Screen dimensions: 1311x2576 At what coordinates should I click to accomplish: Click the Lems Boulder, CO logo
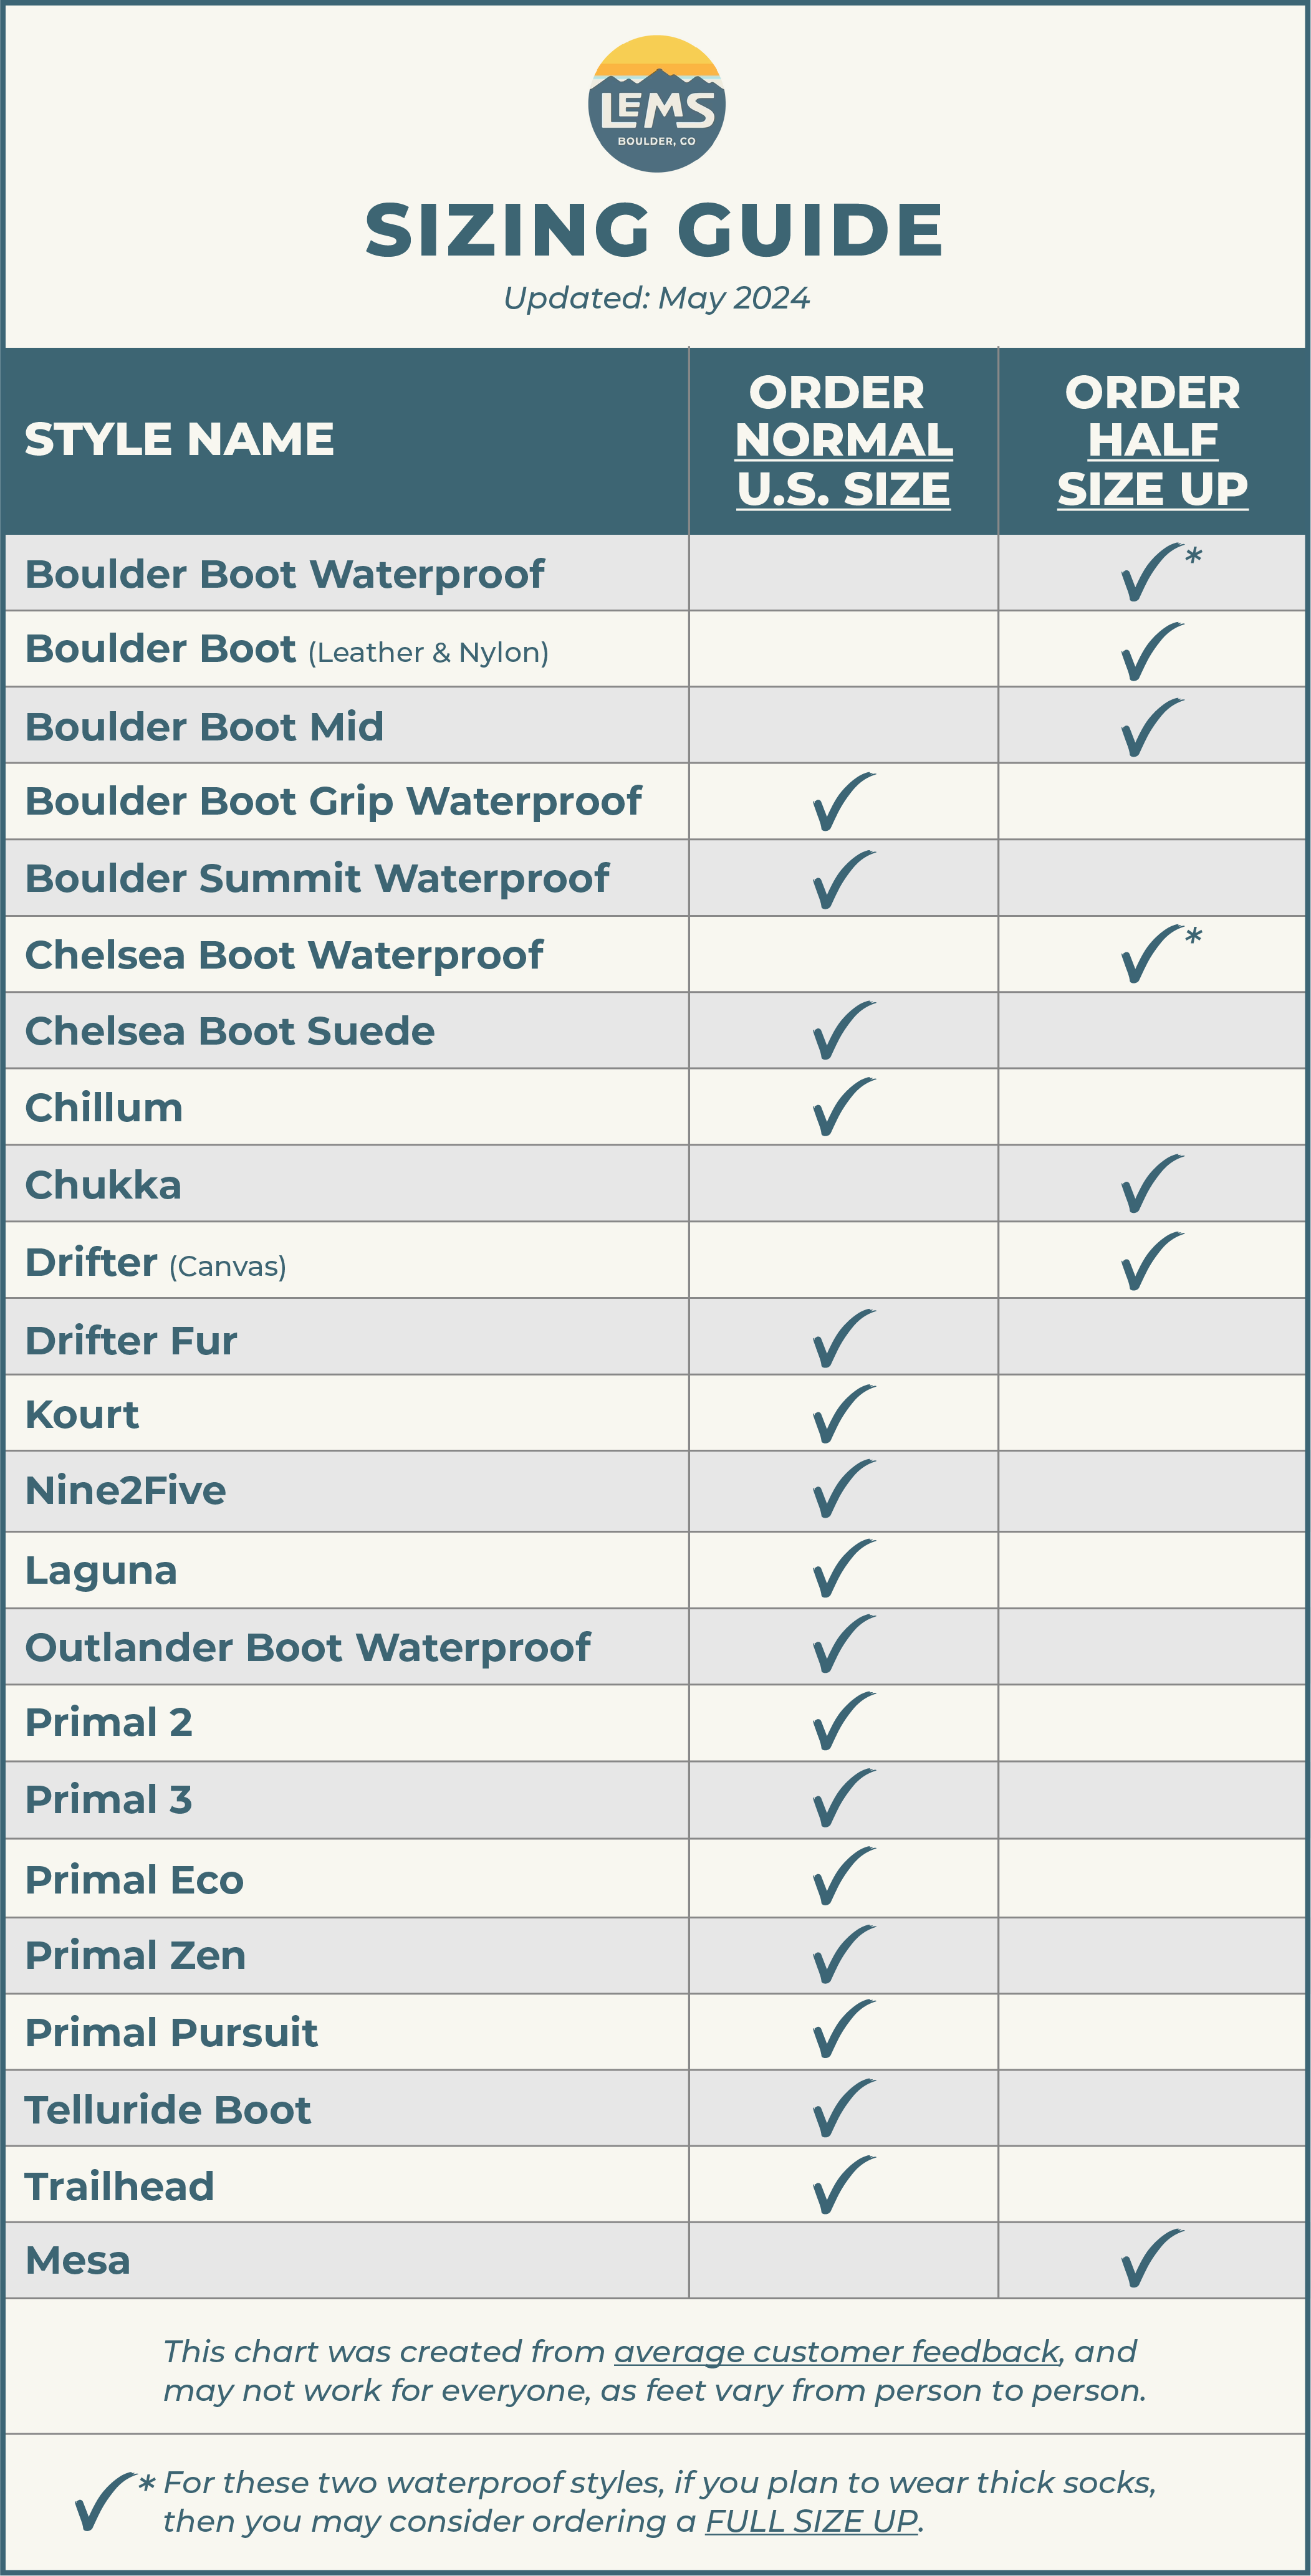point(656,104)
